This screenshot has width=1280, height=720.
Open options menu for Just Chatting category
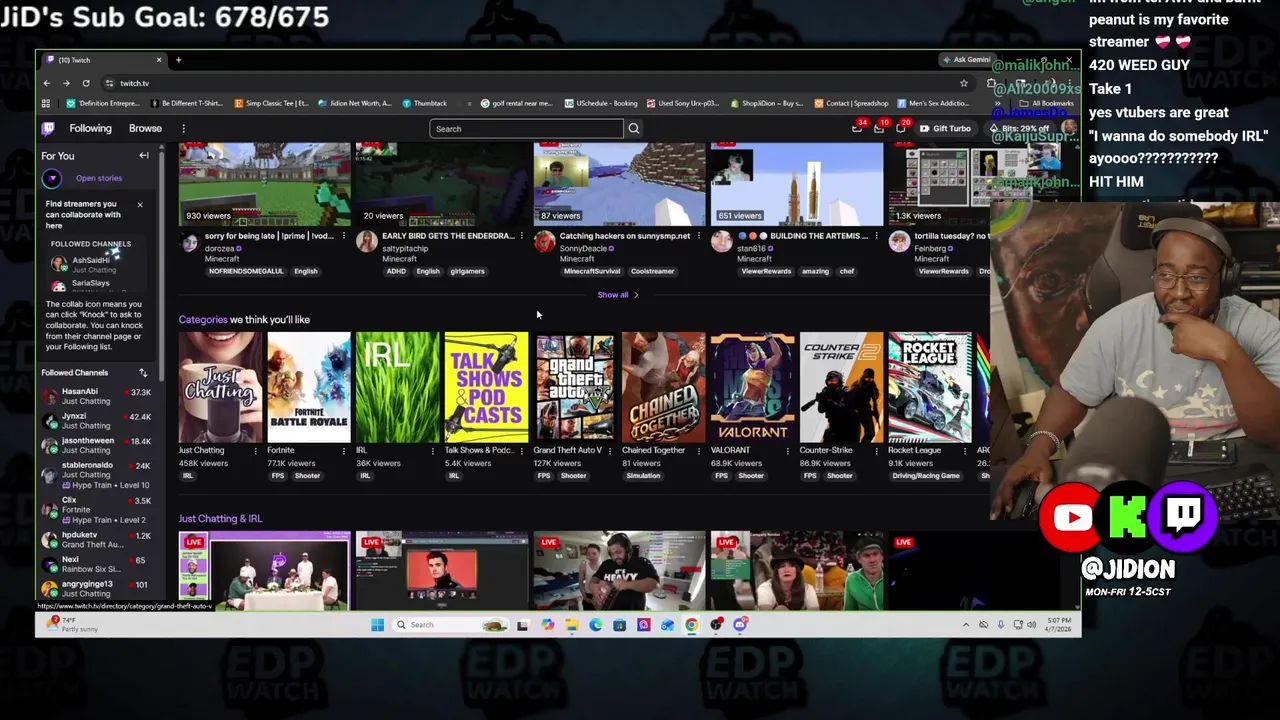(255, 451)
